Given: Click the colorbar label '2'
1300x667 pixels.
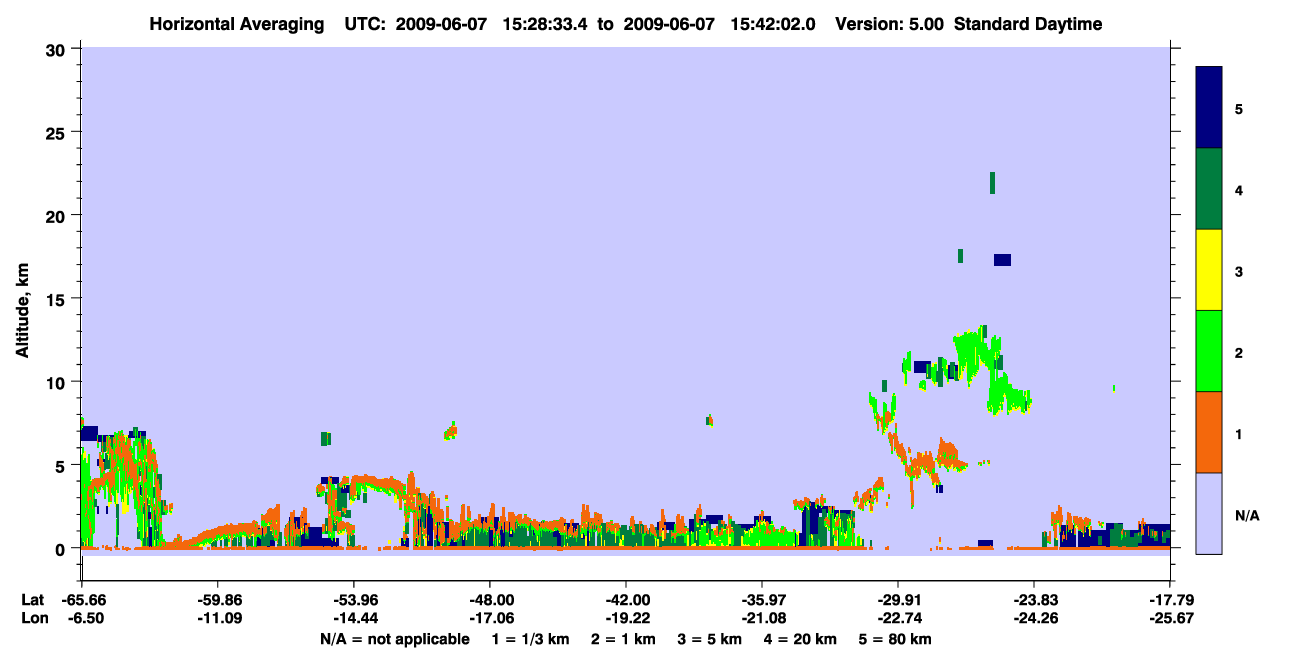Looking at the screenshot, I should tap(1239, 352).
